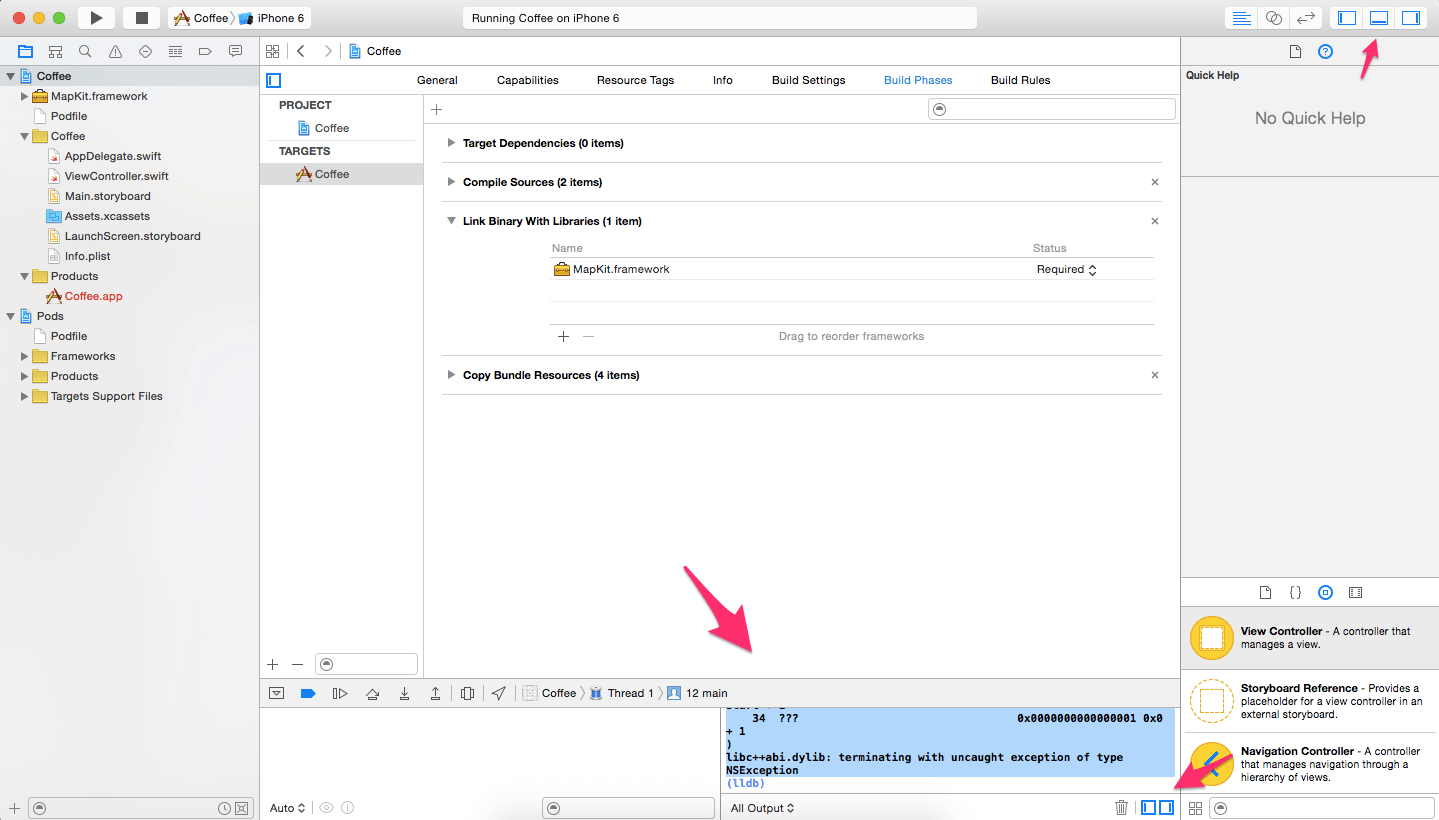
Task: Delete the Compile Sources phase
Action: (x=1155, y=182)
